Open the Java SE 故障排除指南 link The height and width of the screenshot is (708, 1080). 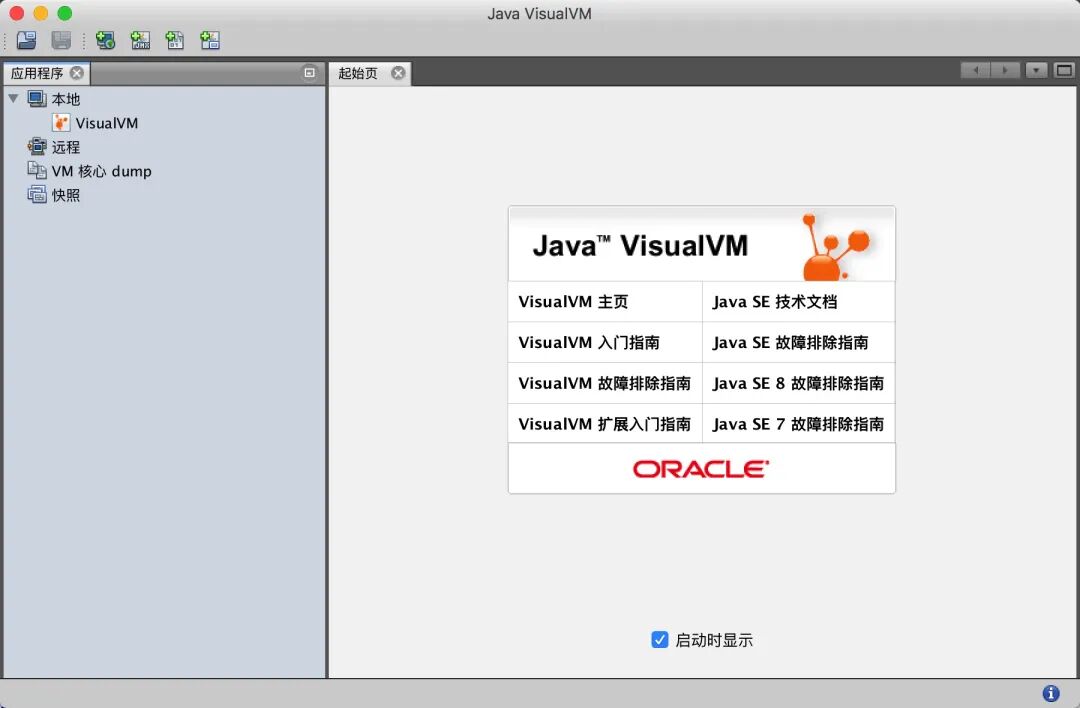pos(790,342)
